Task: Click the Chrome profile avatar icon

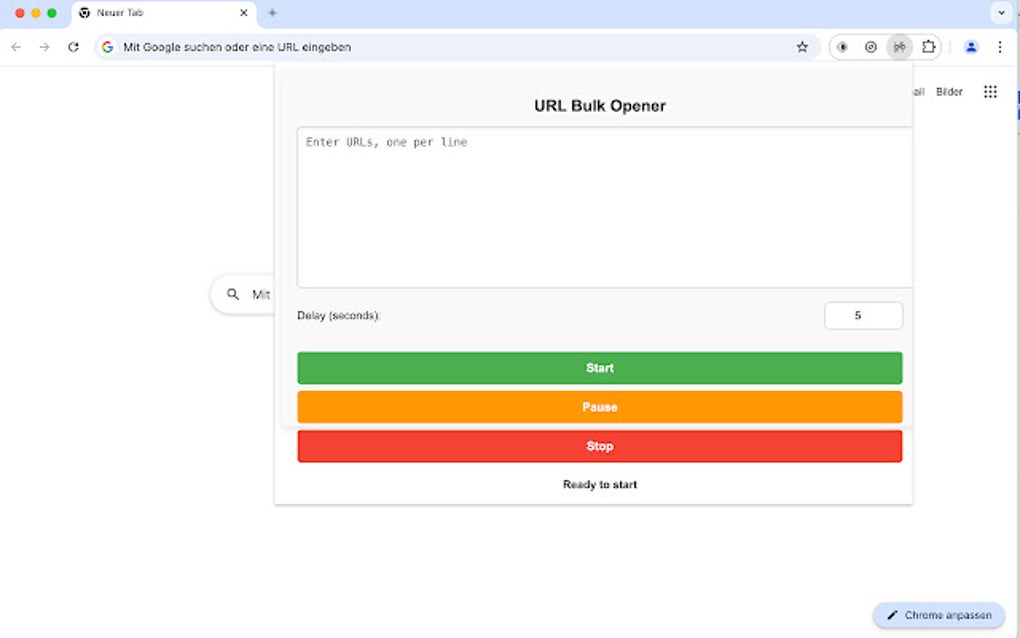Action: click(971, 46)
